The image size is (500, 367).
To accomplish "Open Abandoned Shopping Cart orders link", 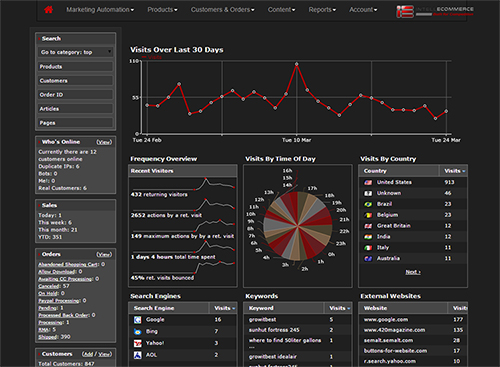I will click(68, 264).
